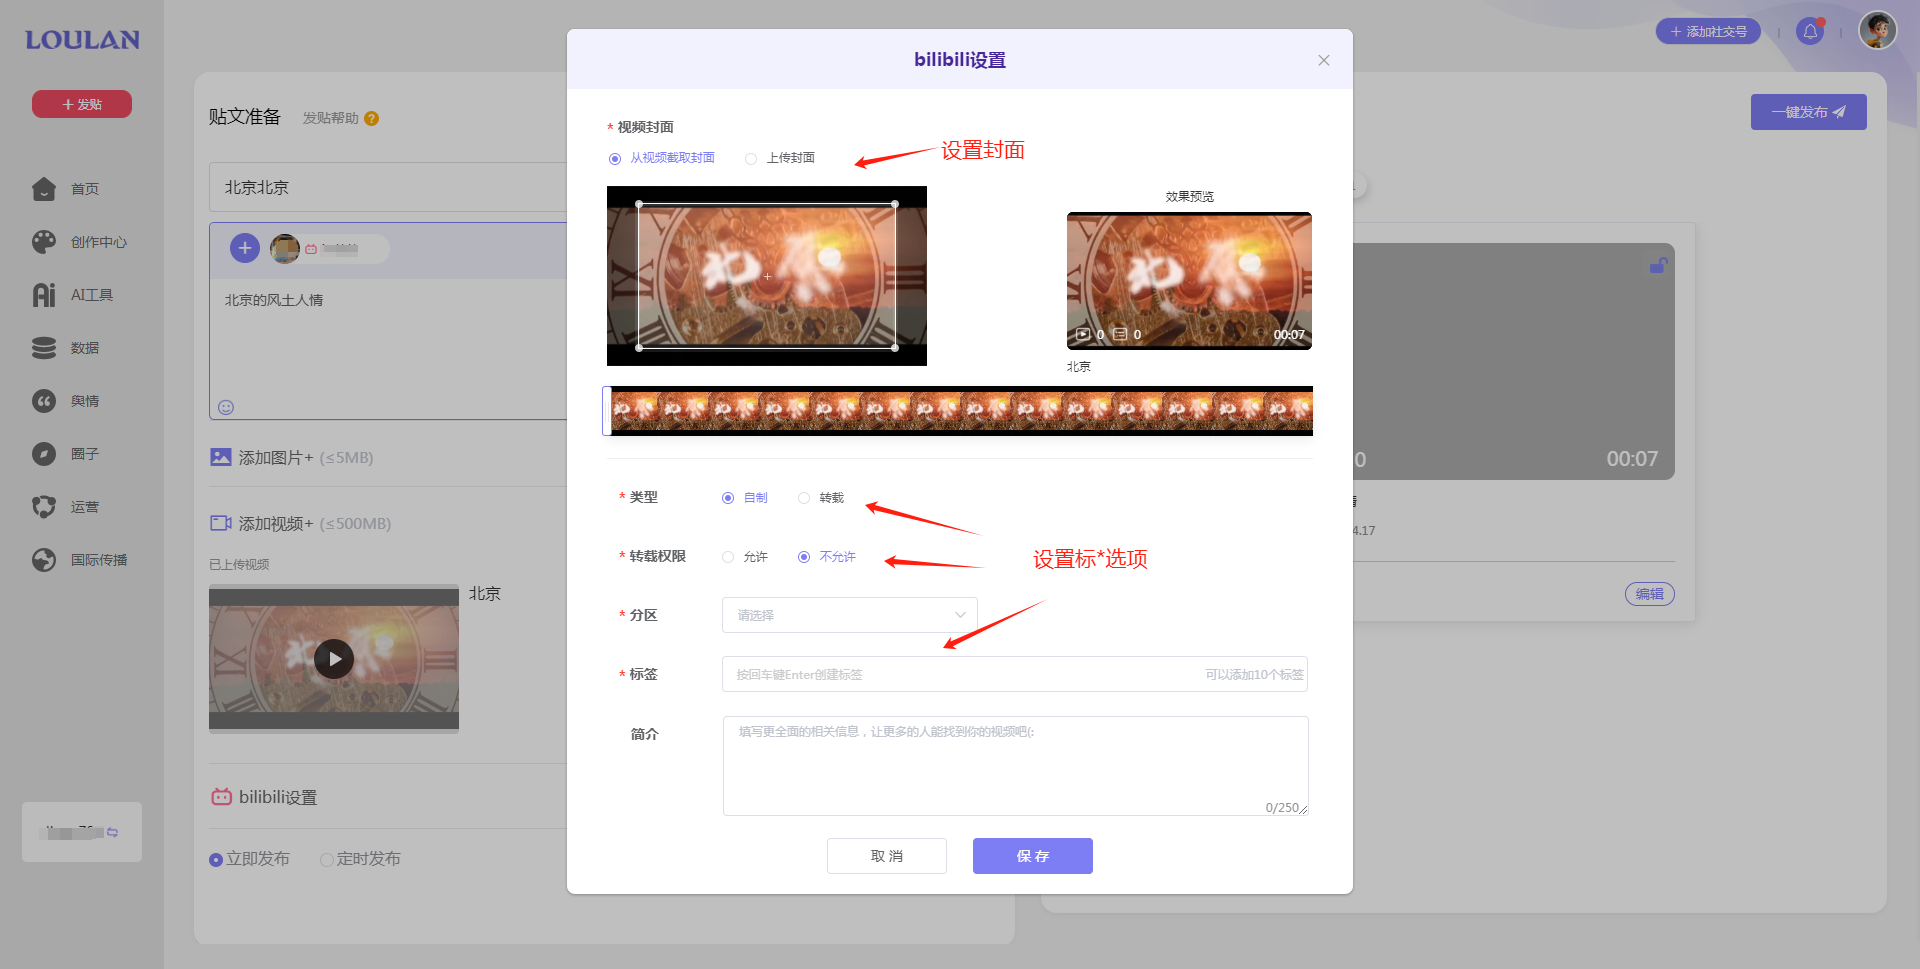
Task: Click the emoji smiley icon in post editor
Action: click(x=226, y=407)
